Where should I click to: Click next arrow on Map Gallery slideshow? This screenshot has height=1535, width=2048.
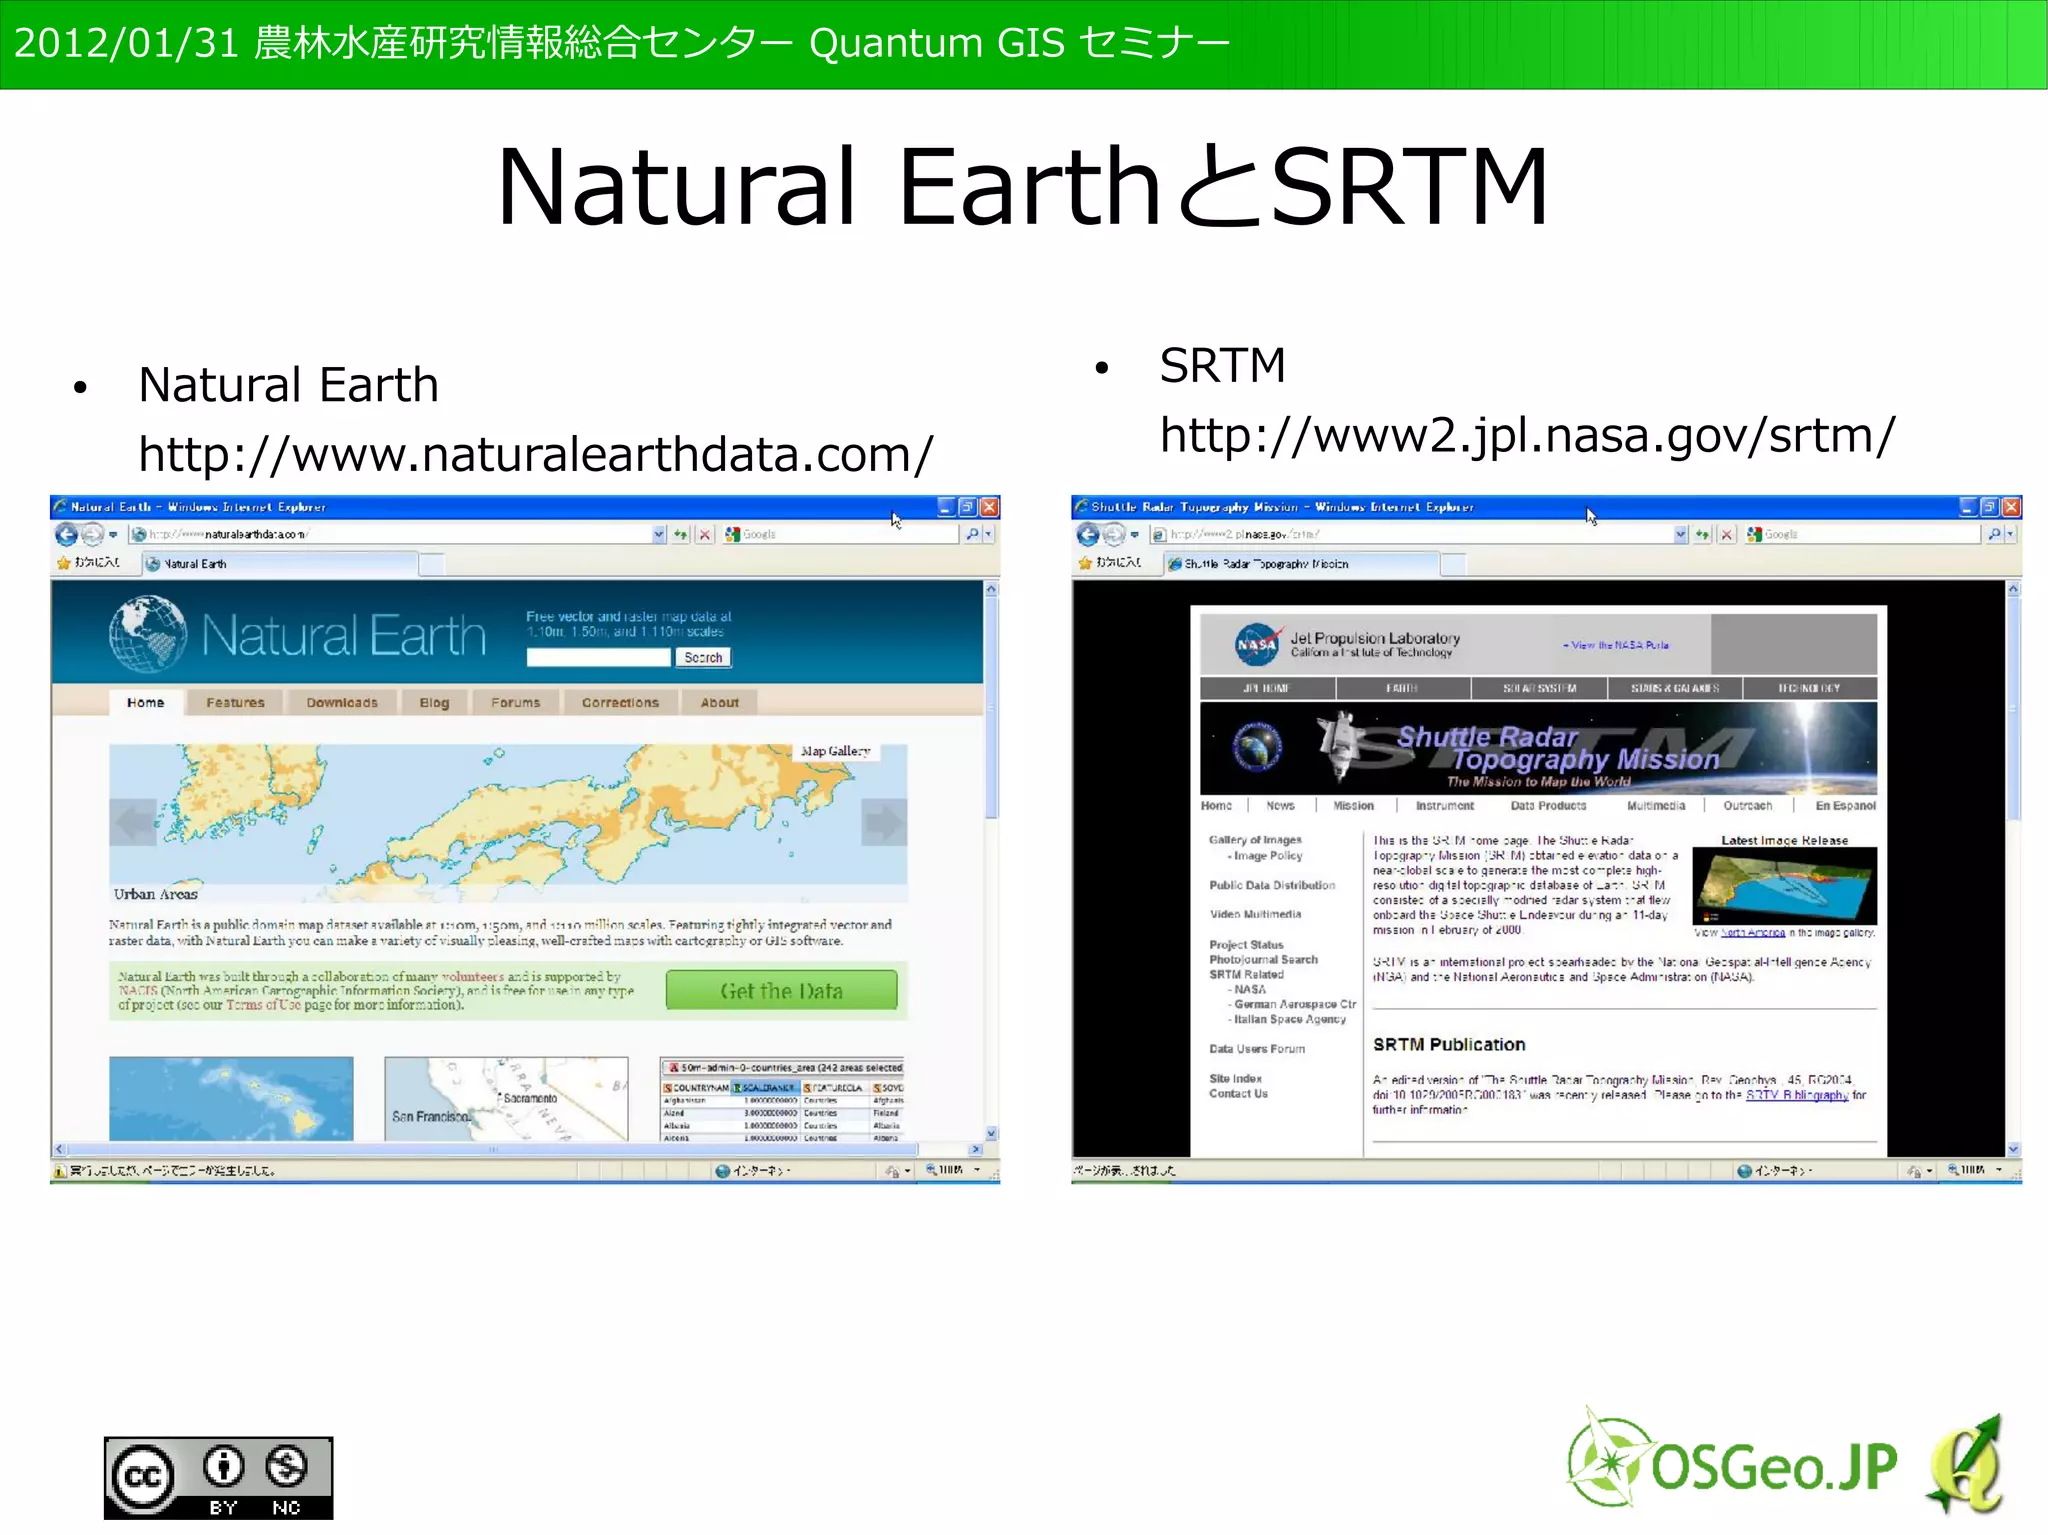884,822
